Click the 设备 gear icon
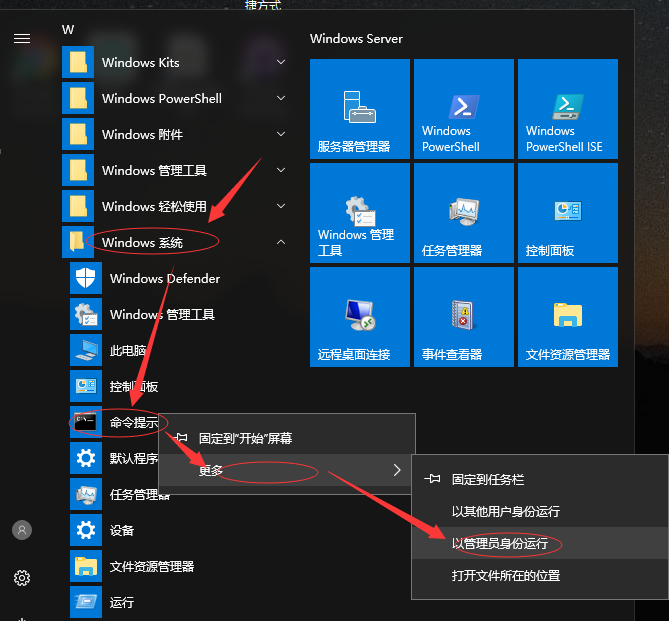Image resolution: width=669 pixels, height=621 pixels. coord(86,530)
